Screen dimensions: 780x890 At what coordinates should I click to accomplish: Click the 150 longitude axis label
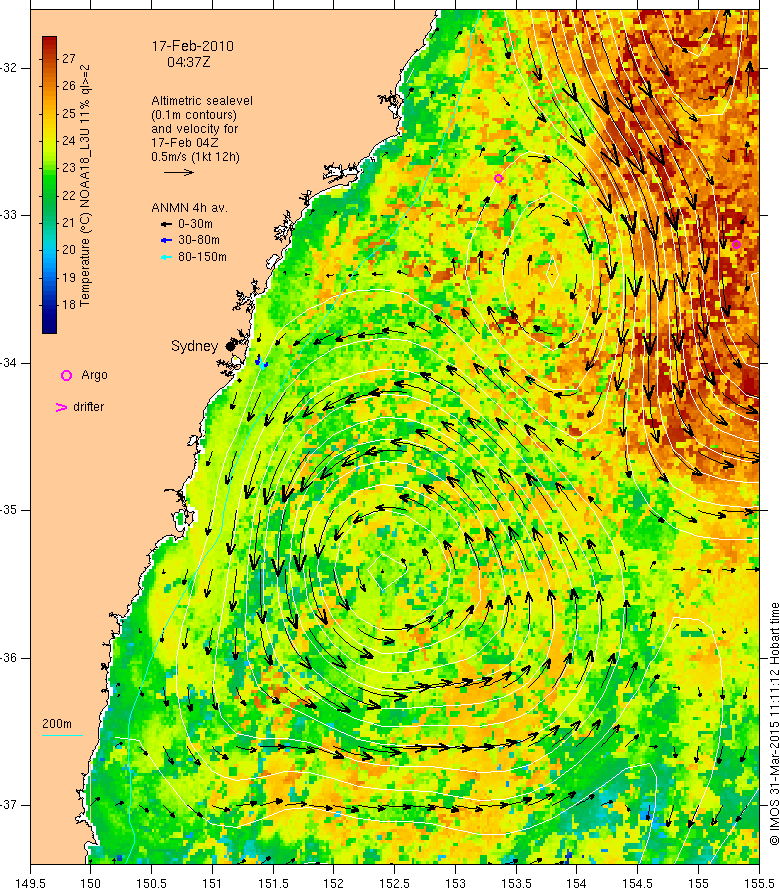[x=90, y=883]
